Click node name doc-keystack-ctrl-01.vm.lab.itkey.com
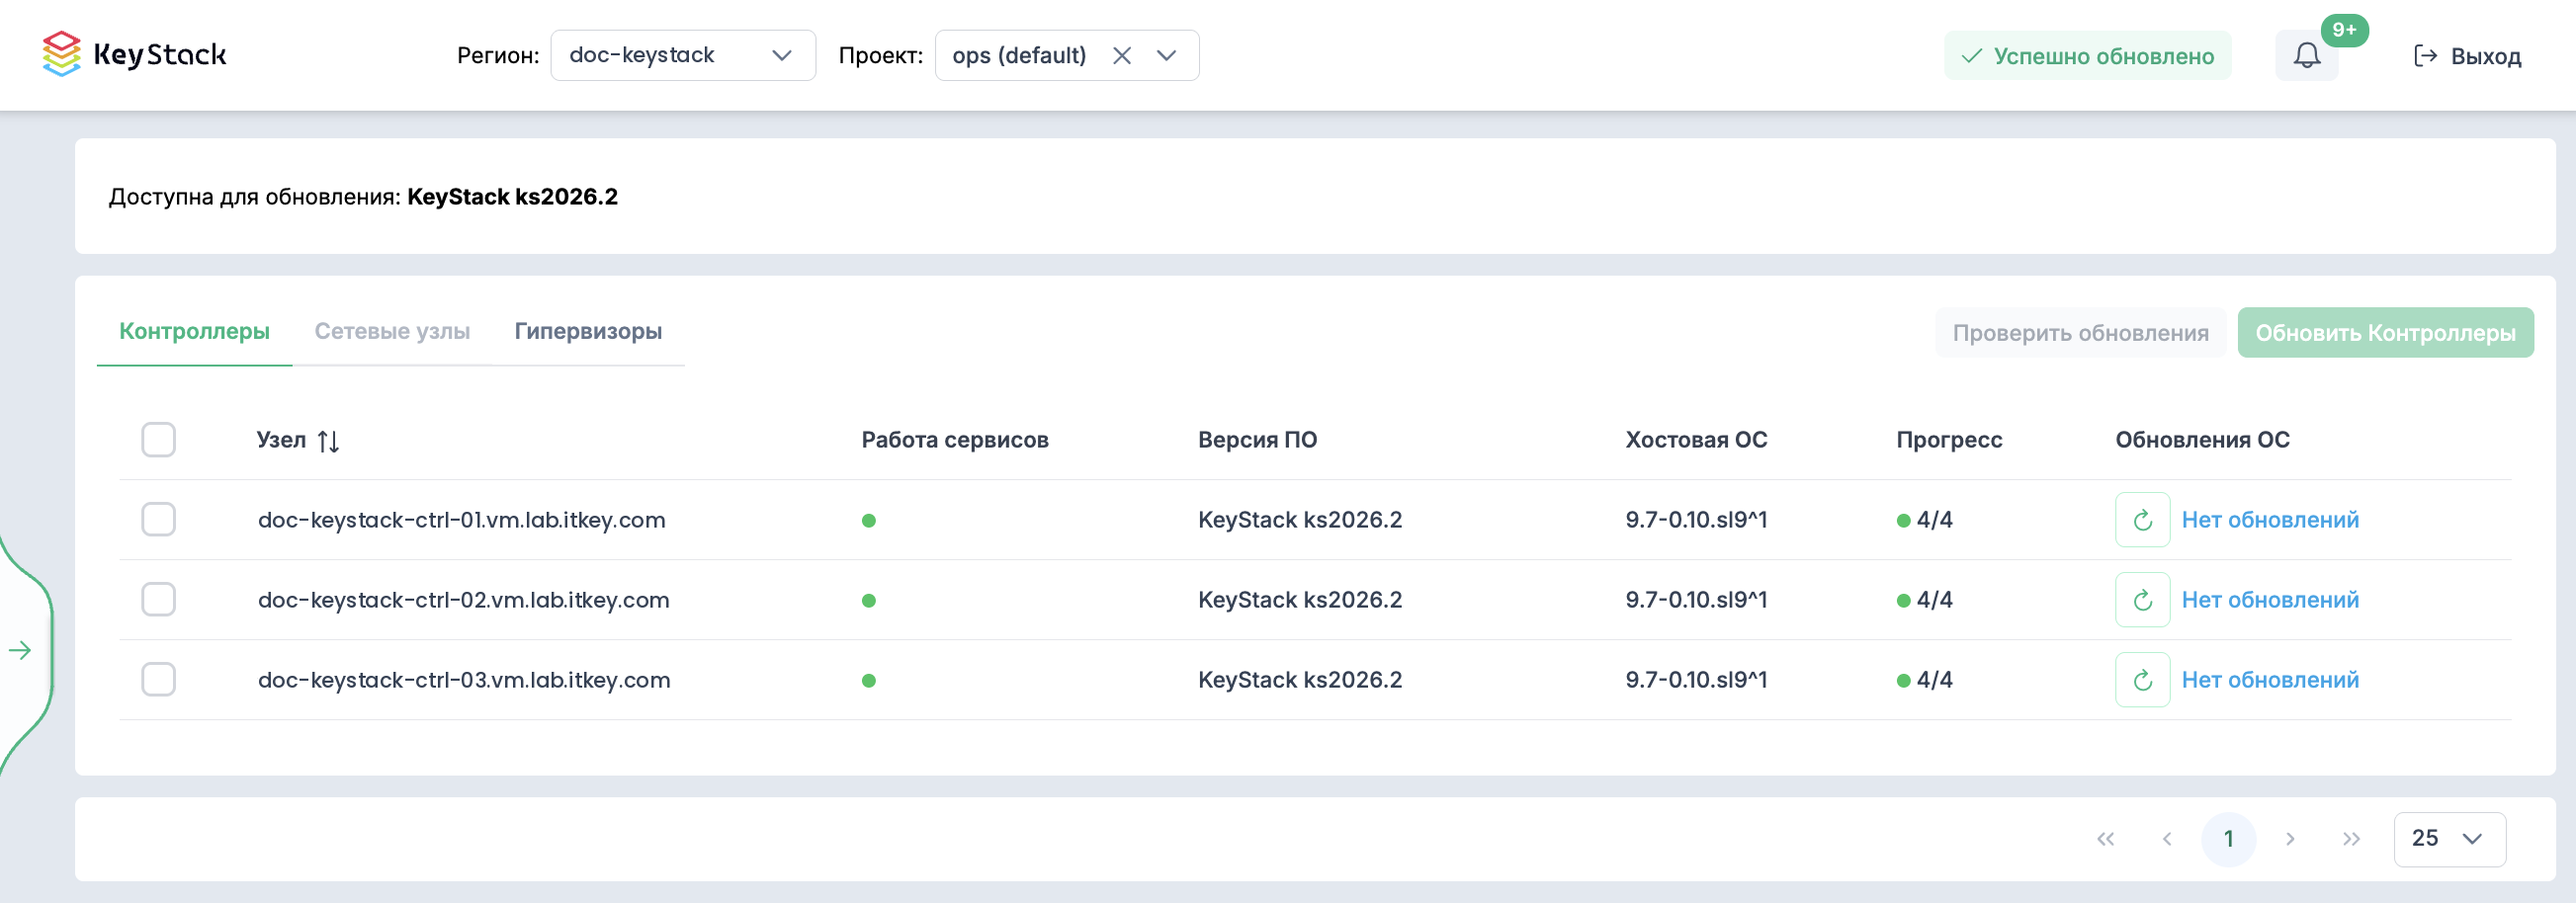Screen dimensions: 2576x903 pyautogui.click(x=462, y=520)
